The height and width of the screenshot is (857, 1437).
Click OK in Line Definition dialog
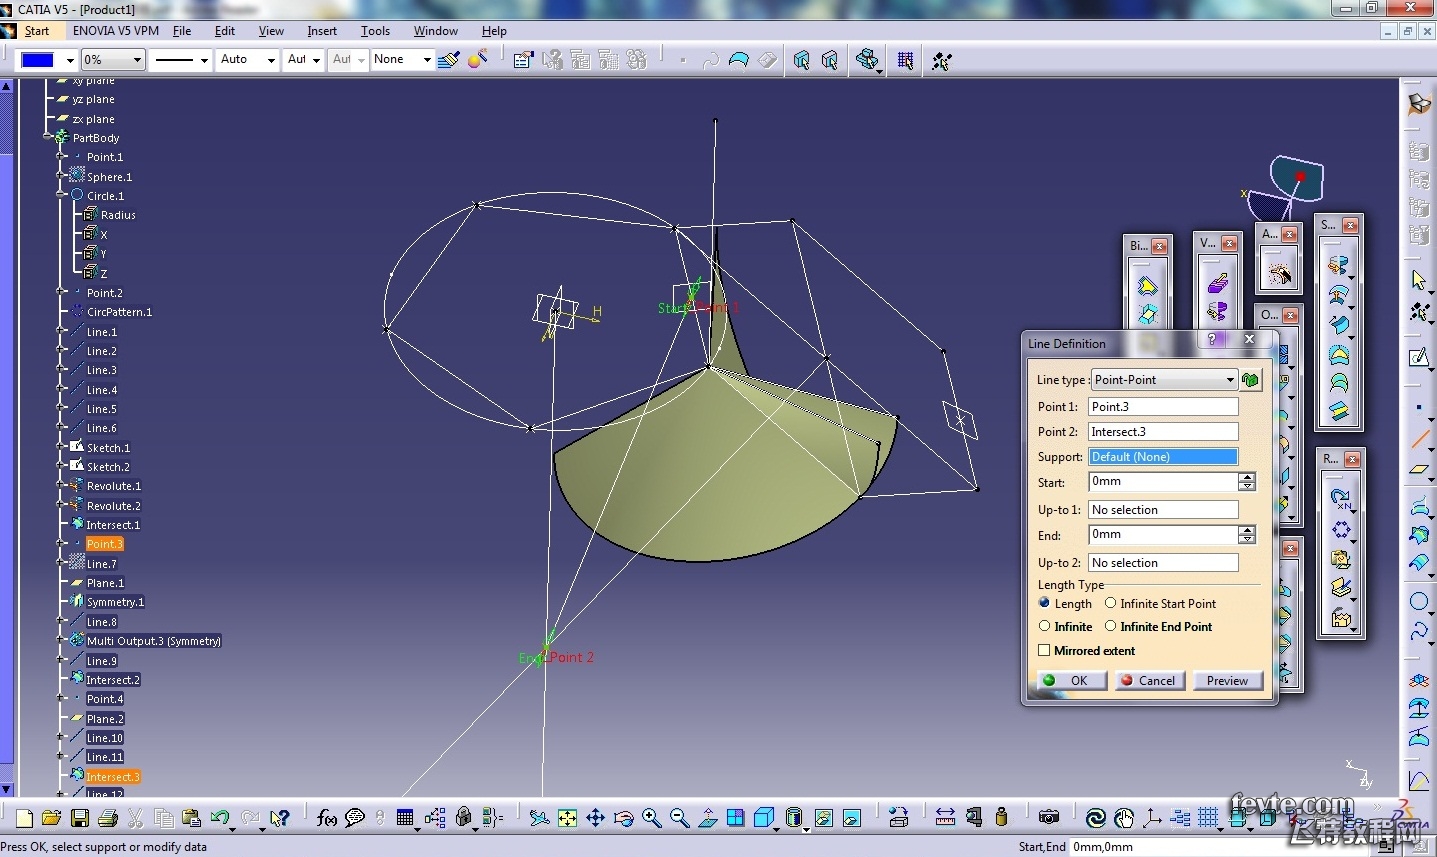(x=1072, y=680)
